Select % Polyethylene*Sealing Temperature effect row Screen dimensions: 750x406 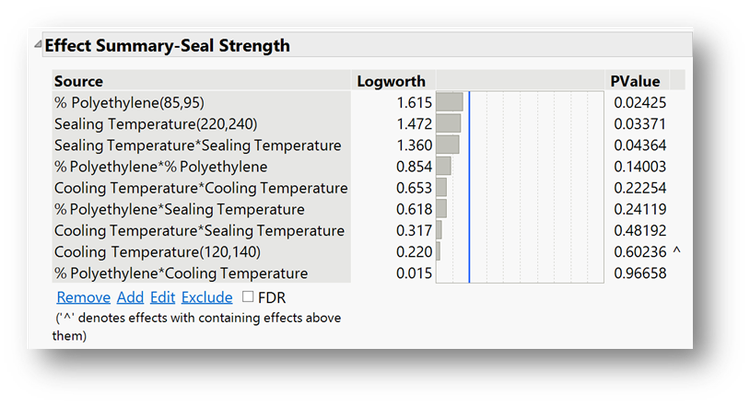tap(179, 209)
